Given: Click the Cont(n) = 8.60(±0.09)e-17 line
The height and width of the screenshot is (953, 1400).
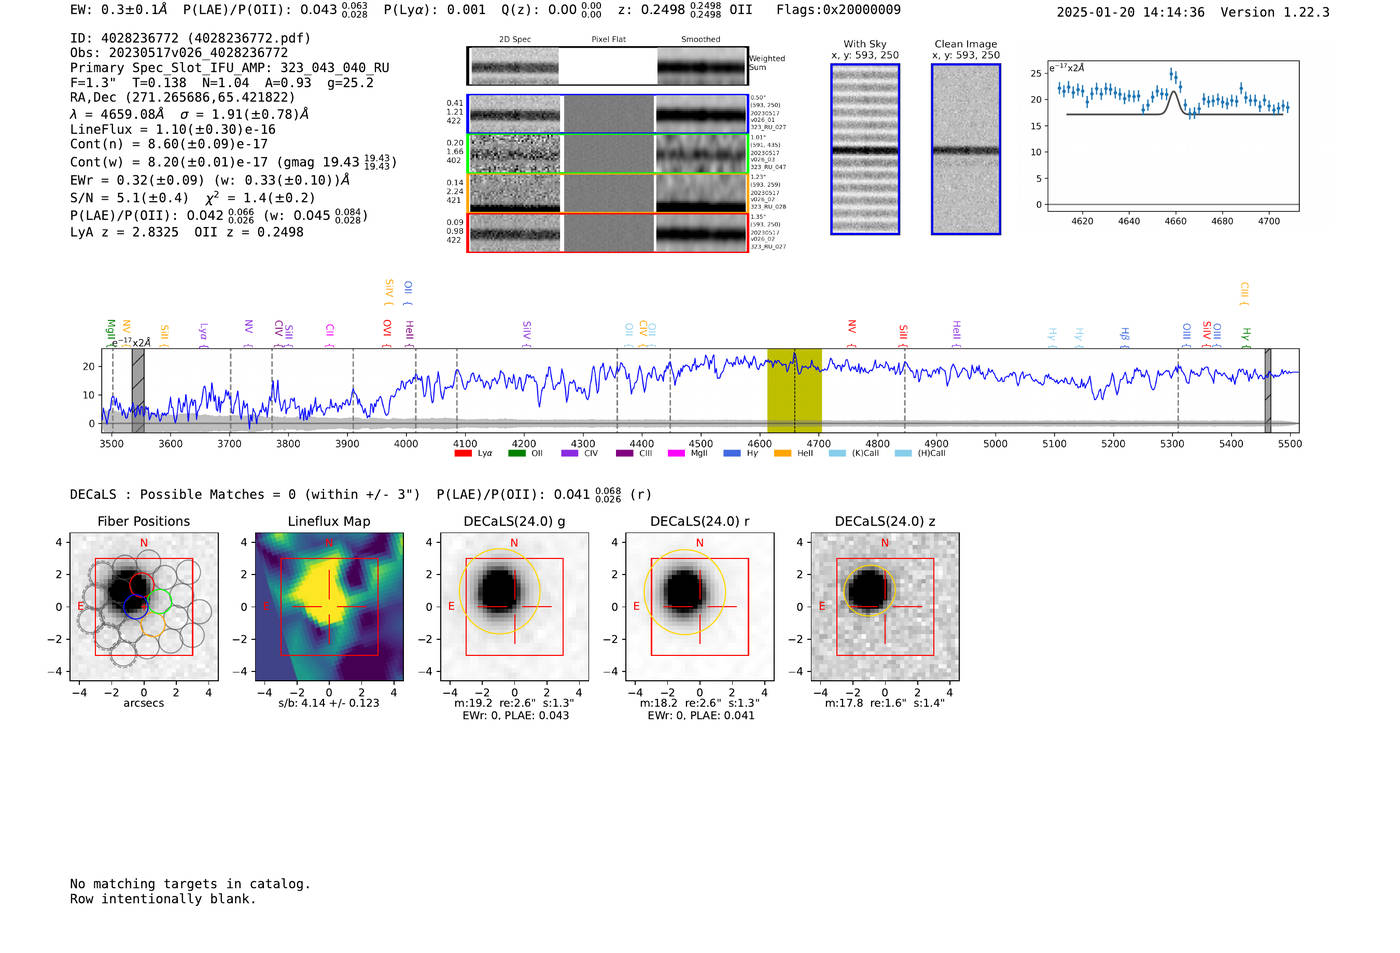Looking at the screenshot, I should click(x=168, y=144).
